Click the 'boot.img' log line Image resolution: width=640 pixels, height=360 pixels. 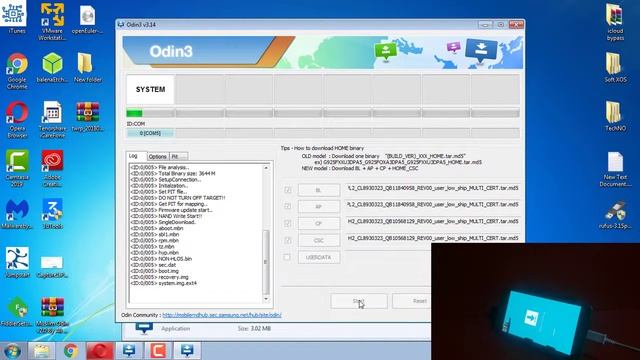[155, 271]
